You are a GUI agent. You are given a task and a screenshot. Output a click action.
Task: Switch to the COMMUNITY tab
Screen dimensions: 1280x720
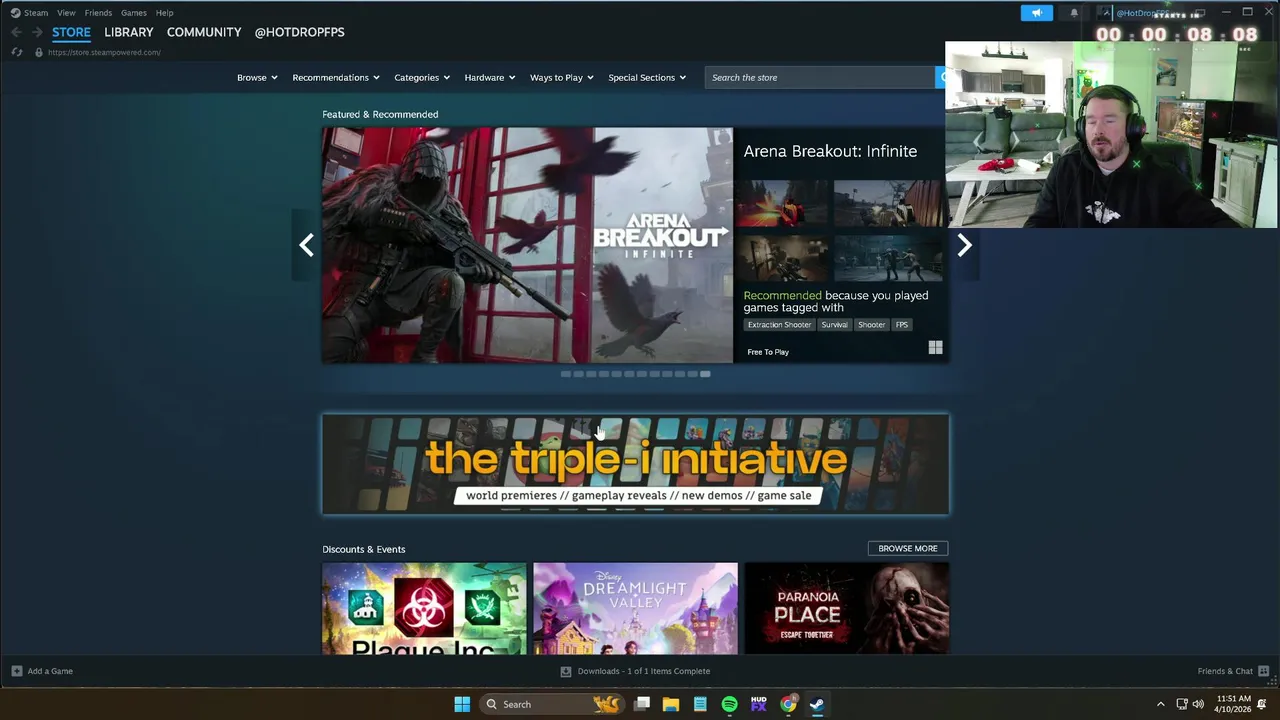click(x=204, y=32)
